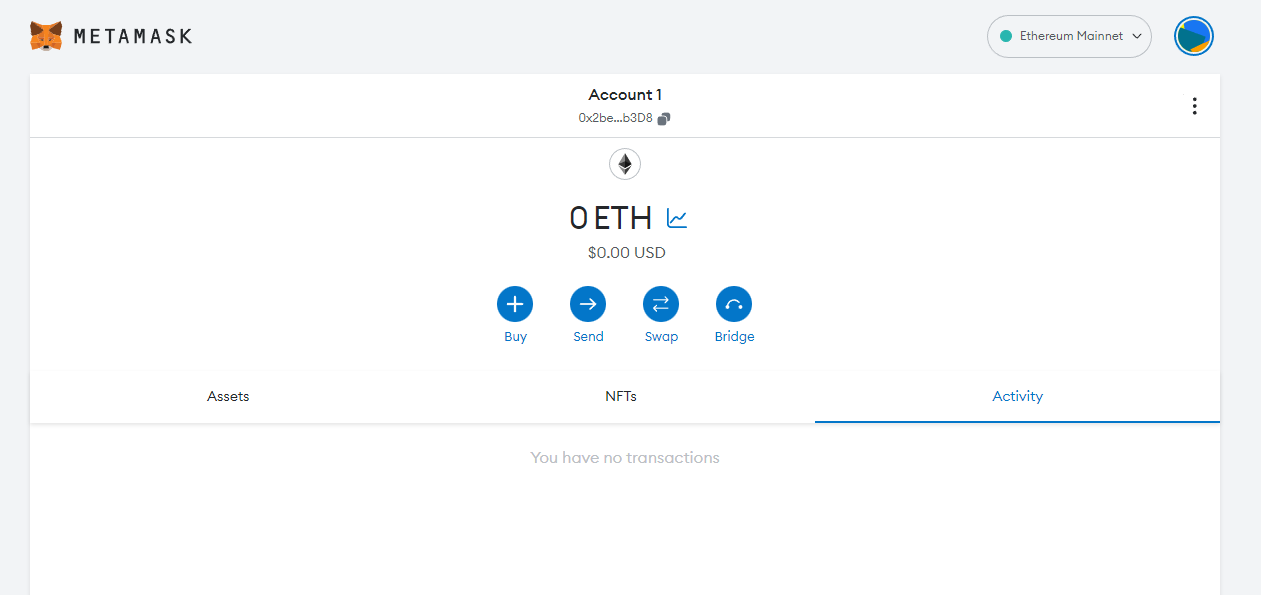Screen dimensions: 1261x595
Task: Click the Account 1 name label
Action: 625,95
